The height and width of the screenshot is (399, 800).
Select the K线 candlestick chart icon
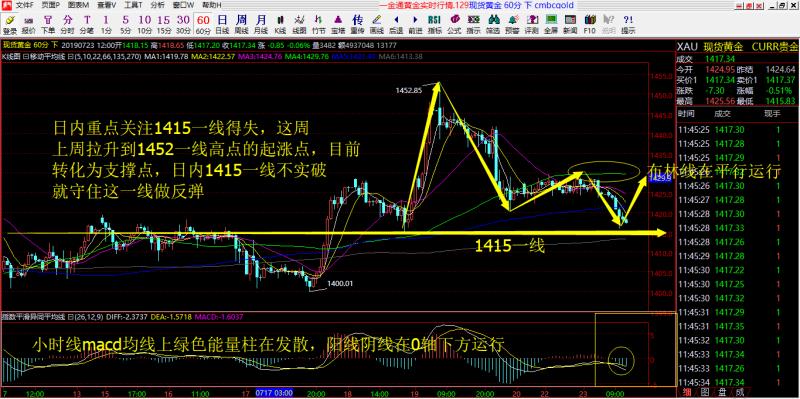(280, 24)
